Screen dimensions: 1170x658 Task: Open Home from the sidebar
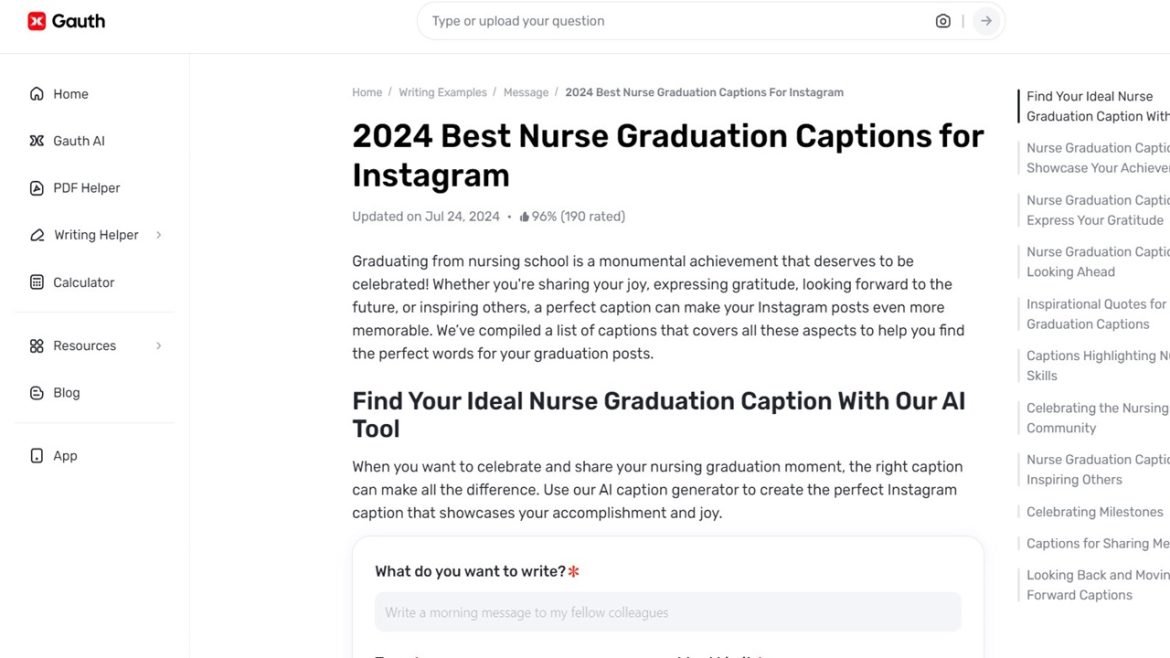pyautogui.click(x=70, y=94)
